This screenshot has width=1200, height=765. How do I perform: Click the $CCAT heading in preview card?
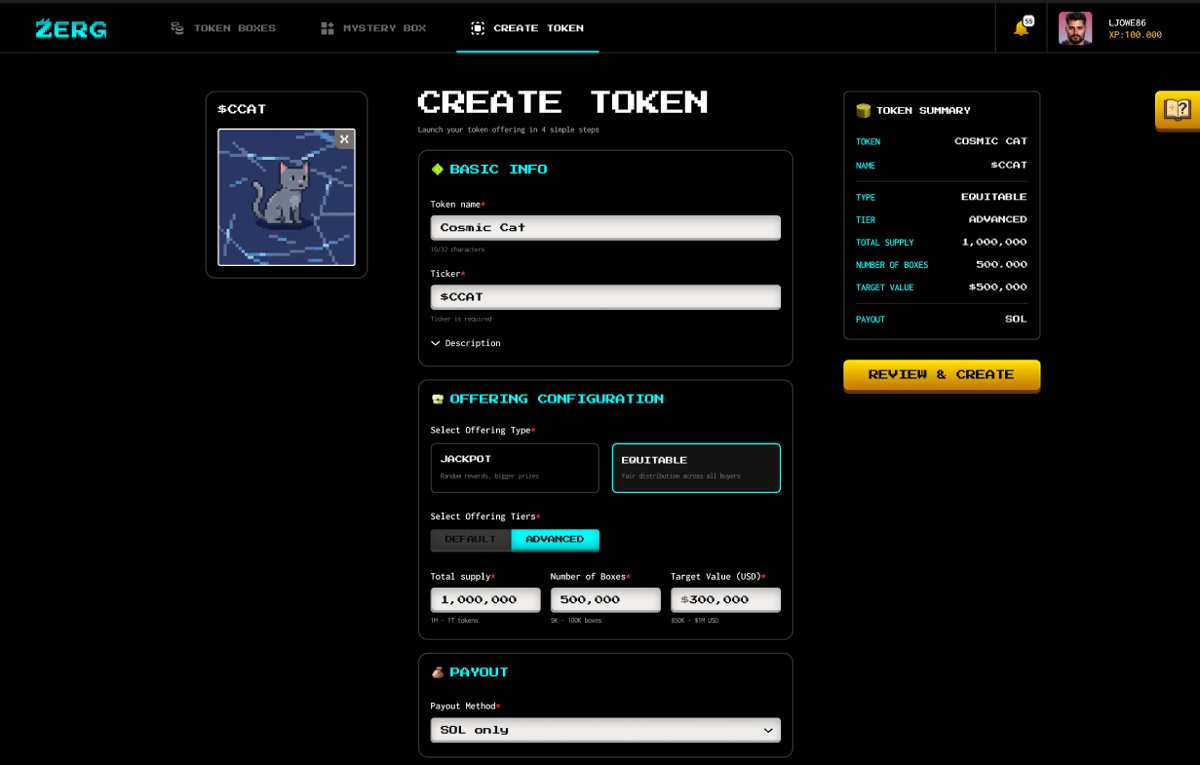242,109
